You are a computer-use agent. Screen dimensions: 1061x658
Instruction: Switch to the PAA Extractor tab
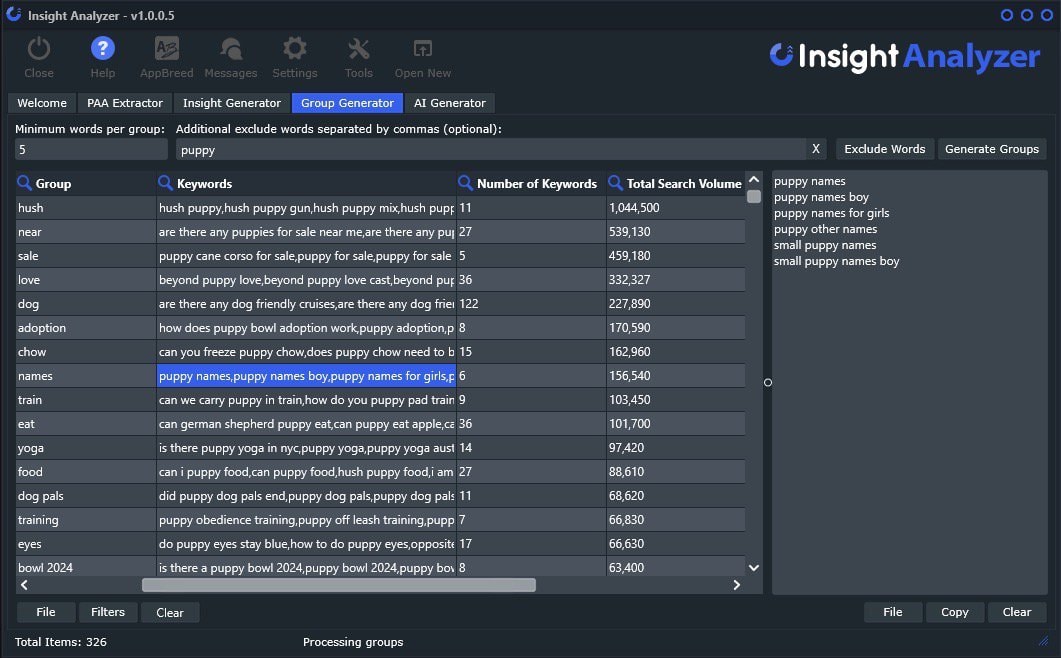tap(125, 102)
